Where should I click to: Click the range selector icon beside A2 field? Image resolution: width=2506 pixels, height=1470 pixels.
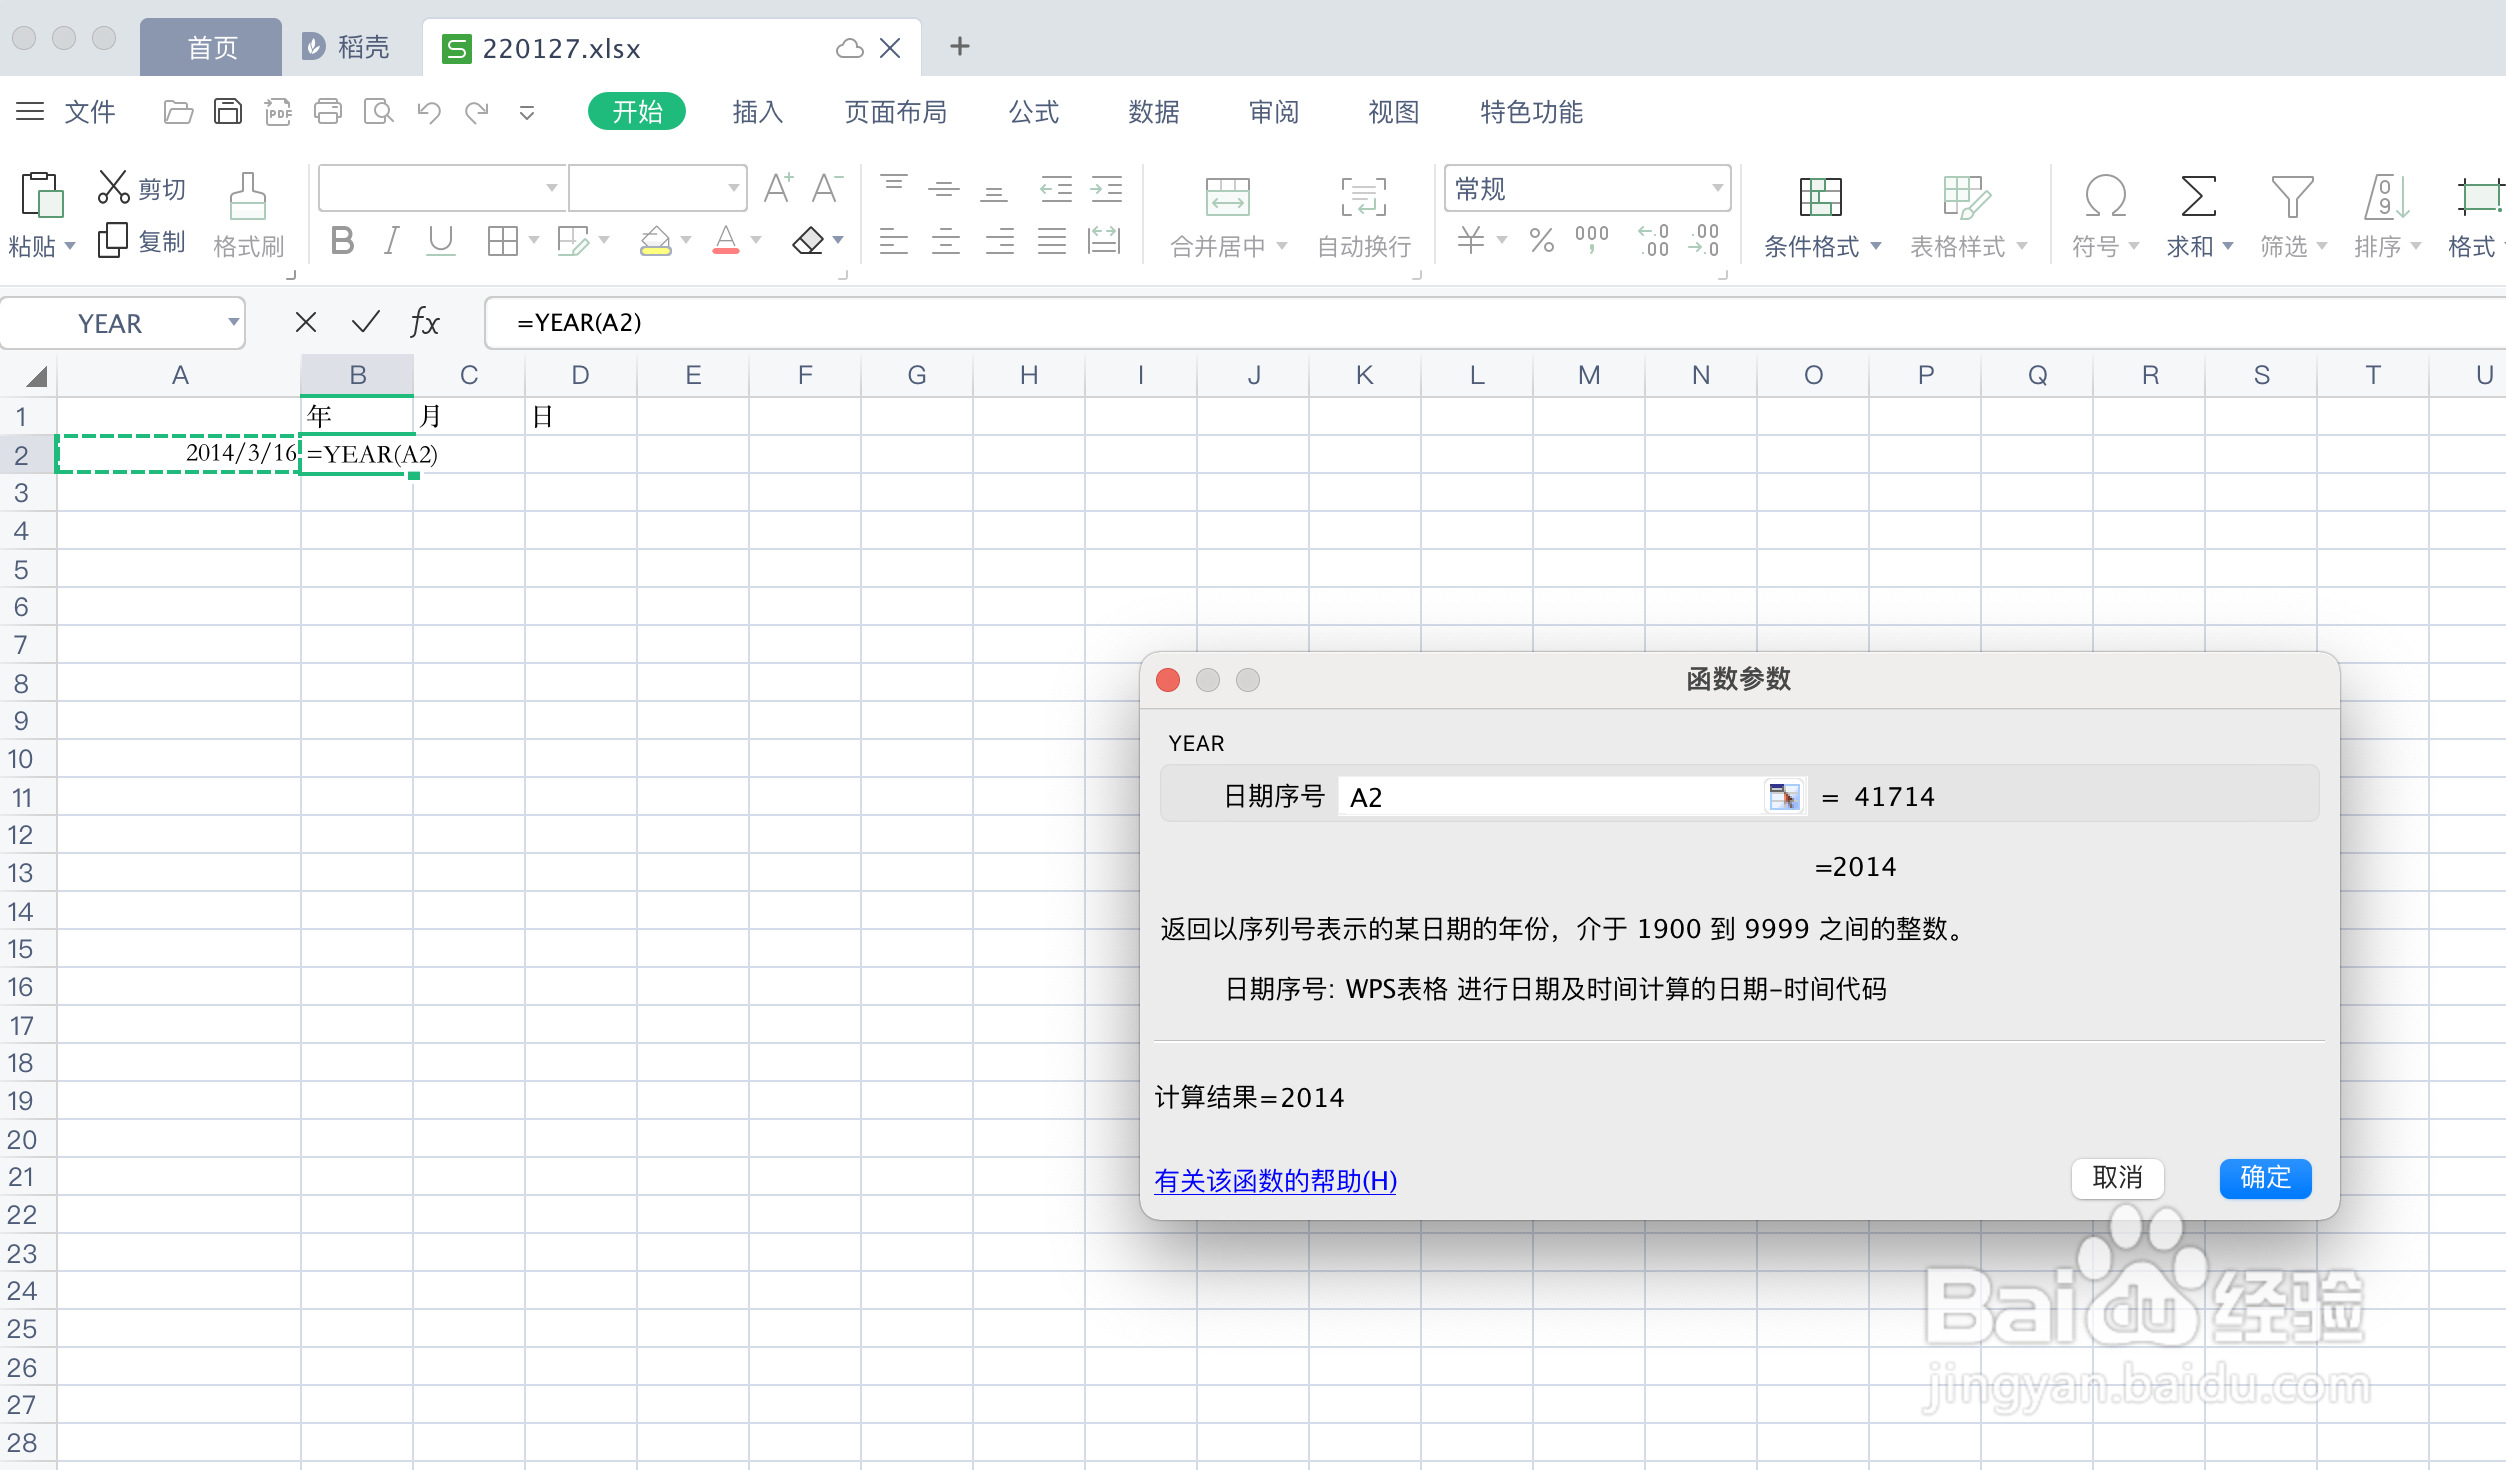(x=1785, y=796)
